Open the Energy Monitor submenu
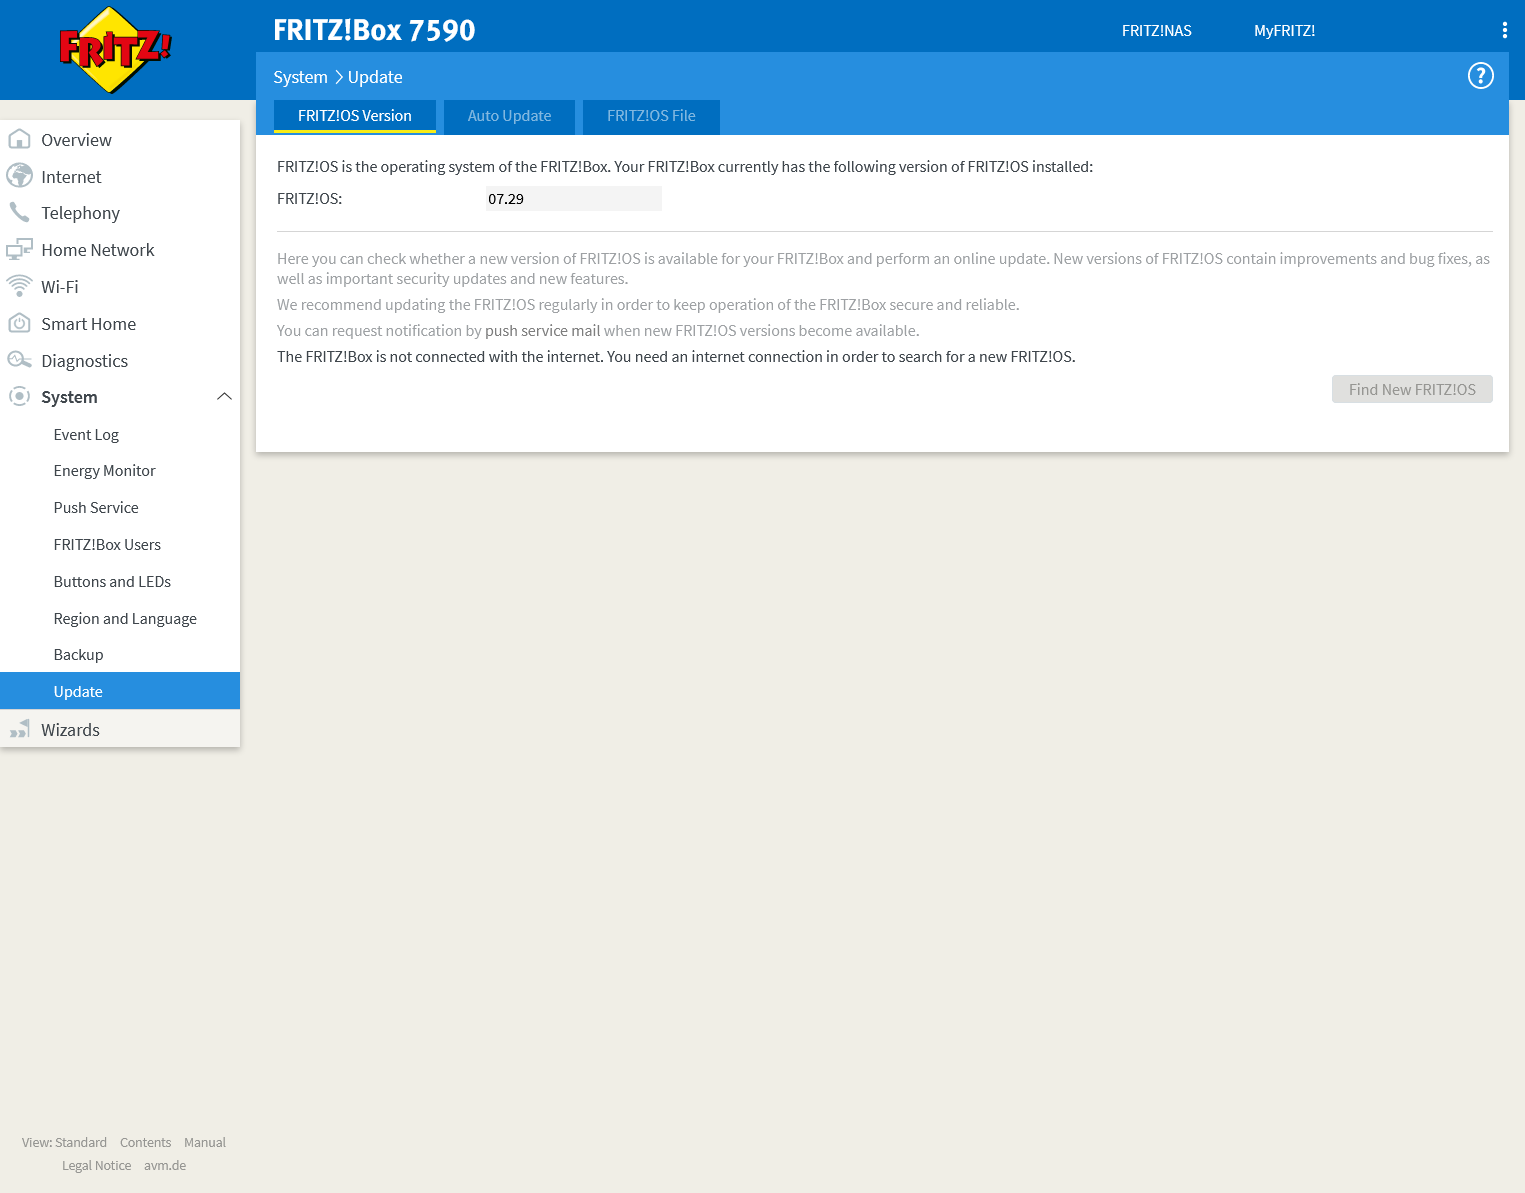 [120, 471]
